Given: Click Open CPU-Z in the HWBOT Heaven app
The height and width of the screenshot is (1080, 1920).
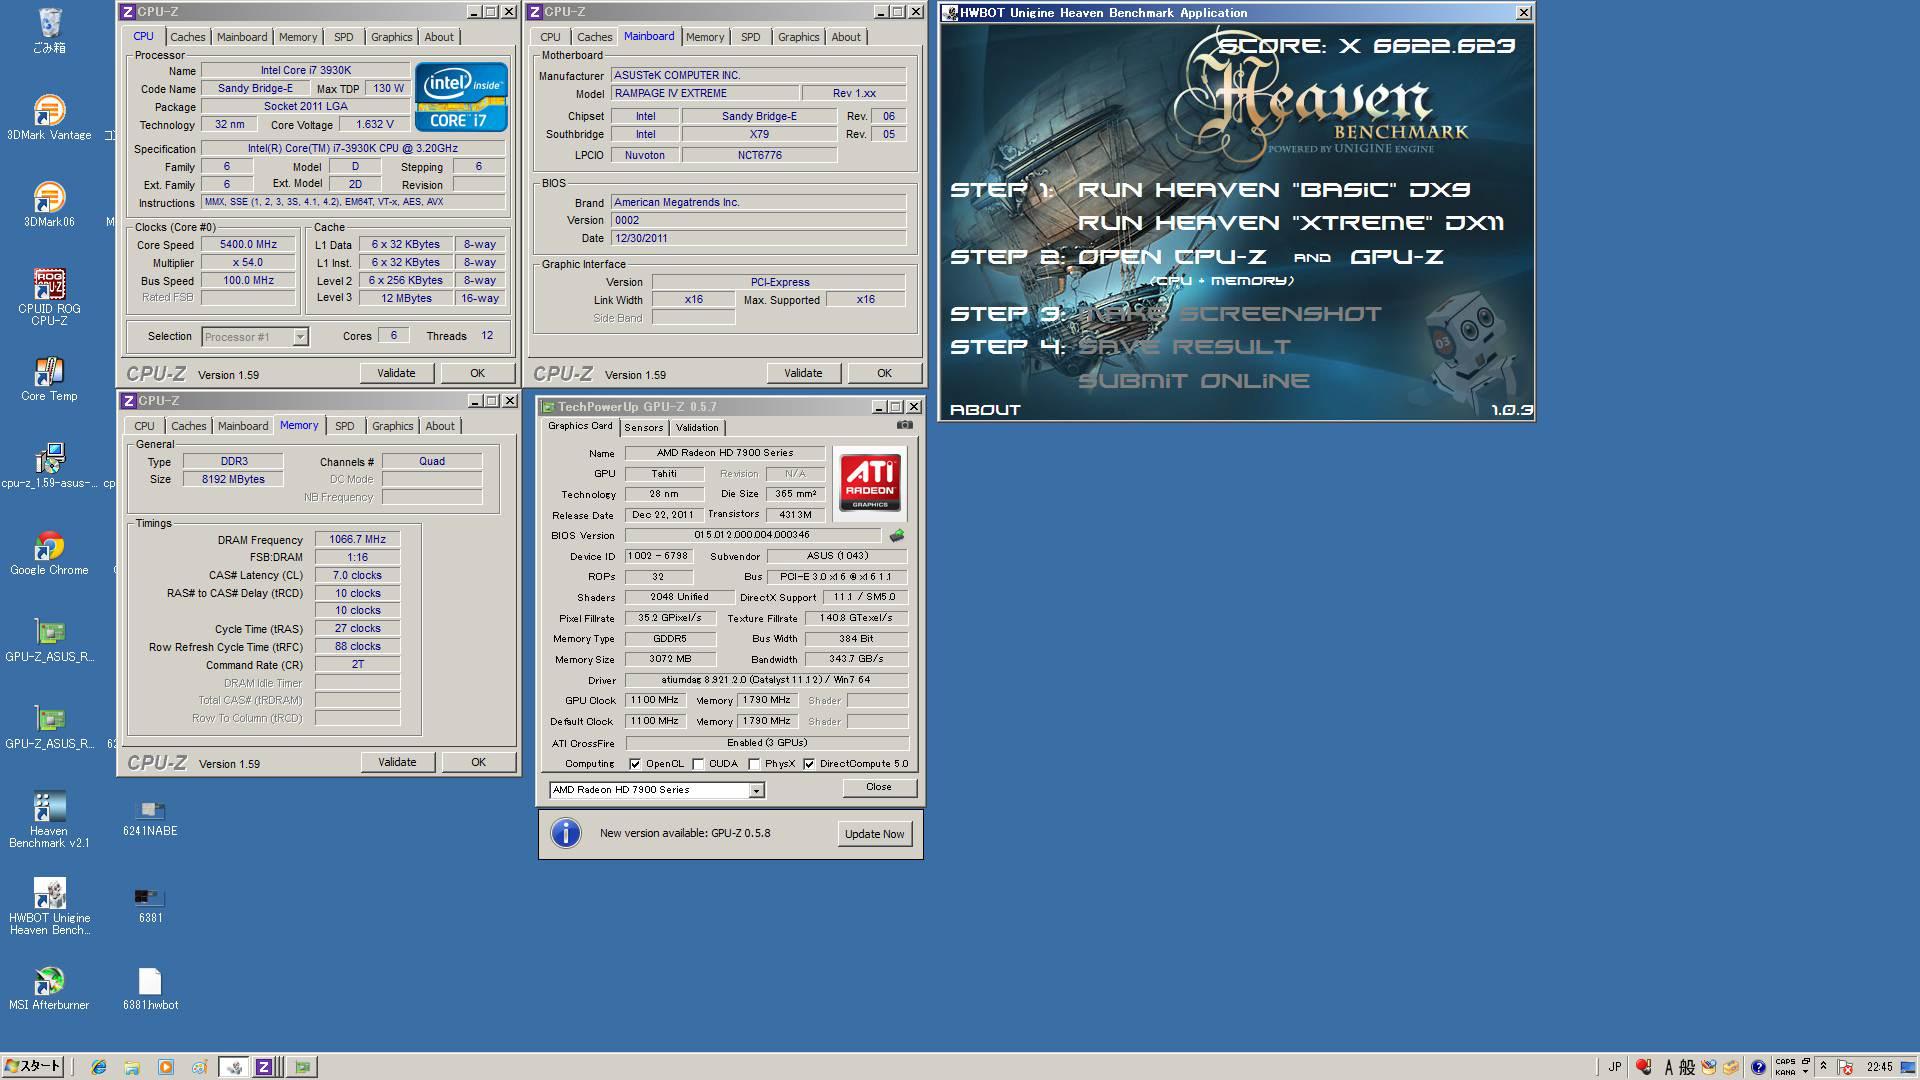Looking at the screenshot, I should (x=1172, y=257).
